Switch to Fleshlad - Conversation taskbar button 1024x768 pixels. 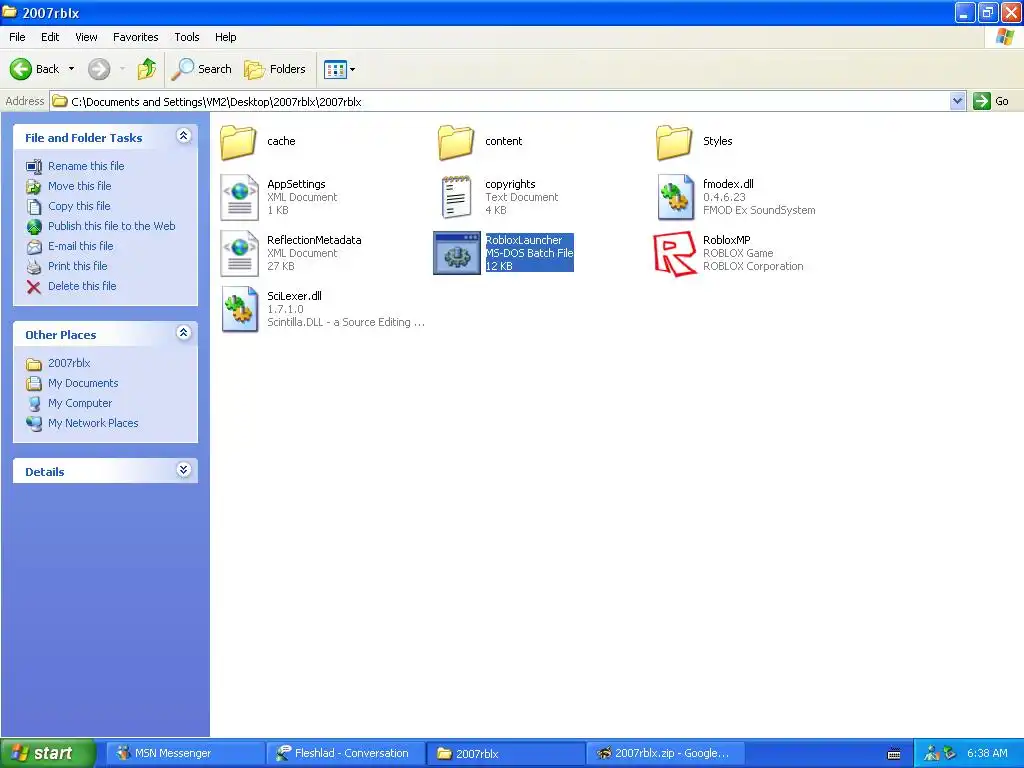click(344, 754)
